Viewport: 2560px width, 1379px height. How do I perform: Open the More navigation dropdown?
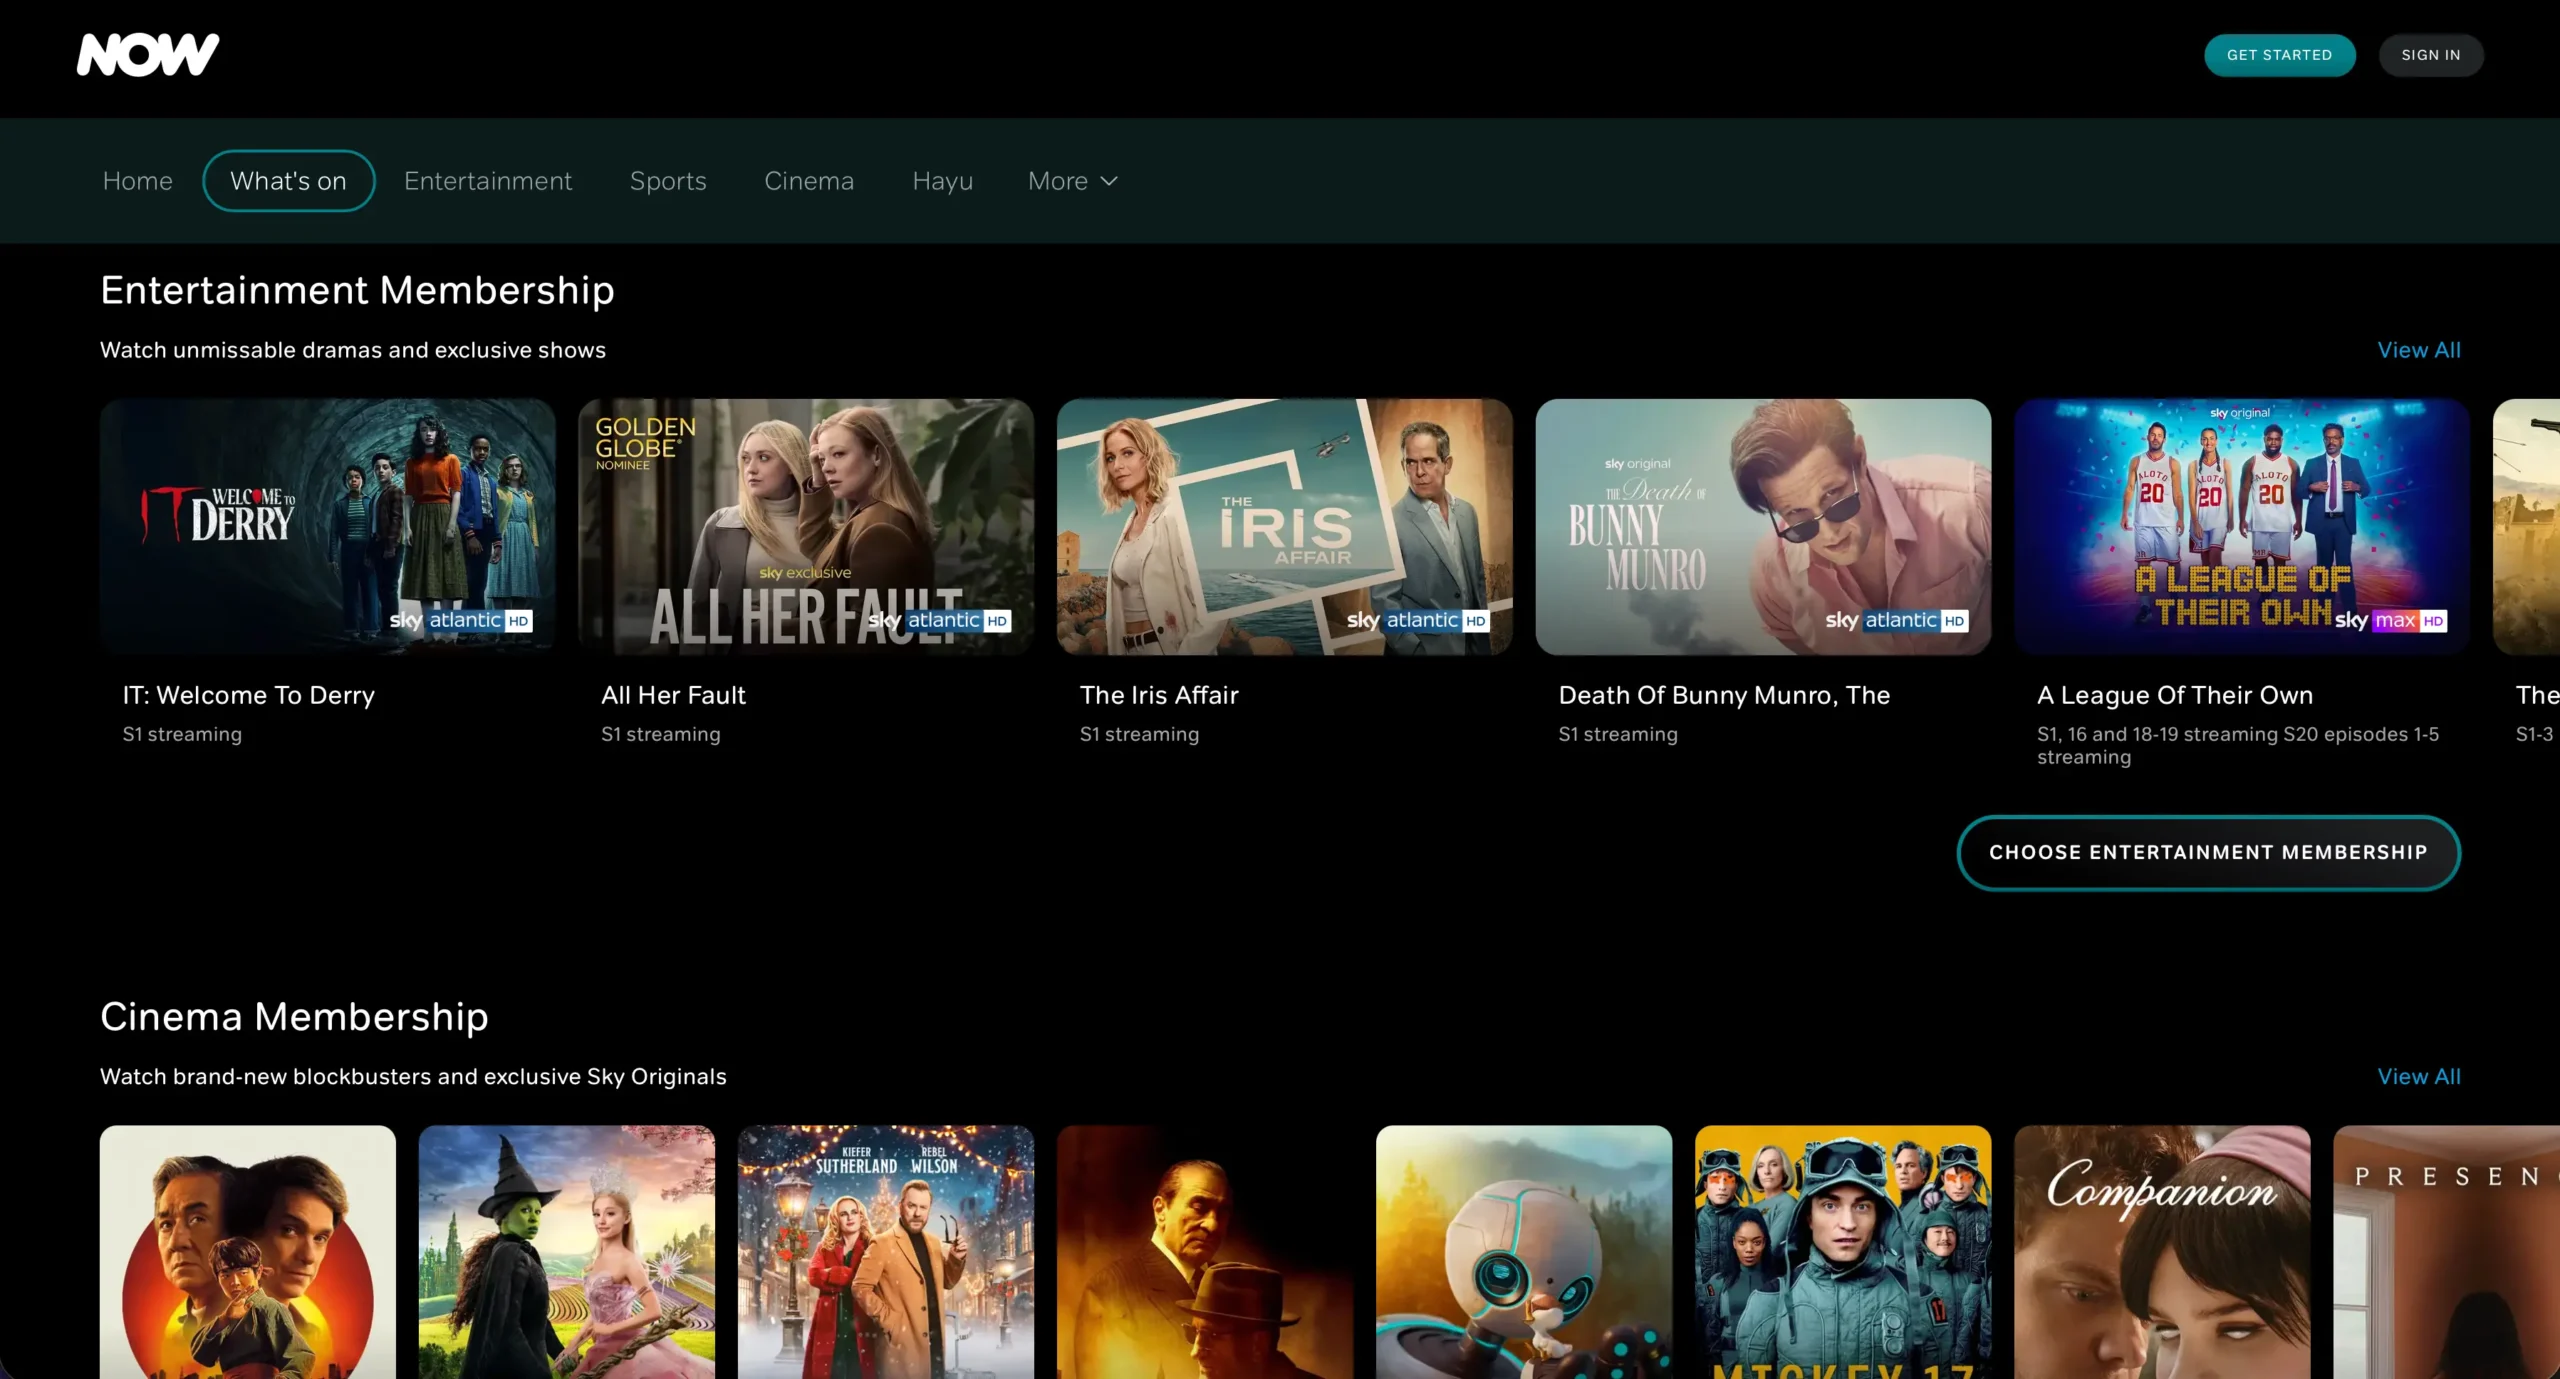(x=1059, y=181)
